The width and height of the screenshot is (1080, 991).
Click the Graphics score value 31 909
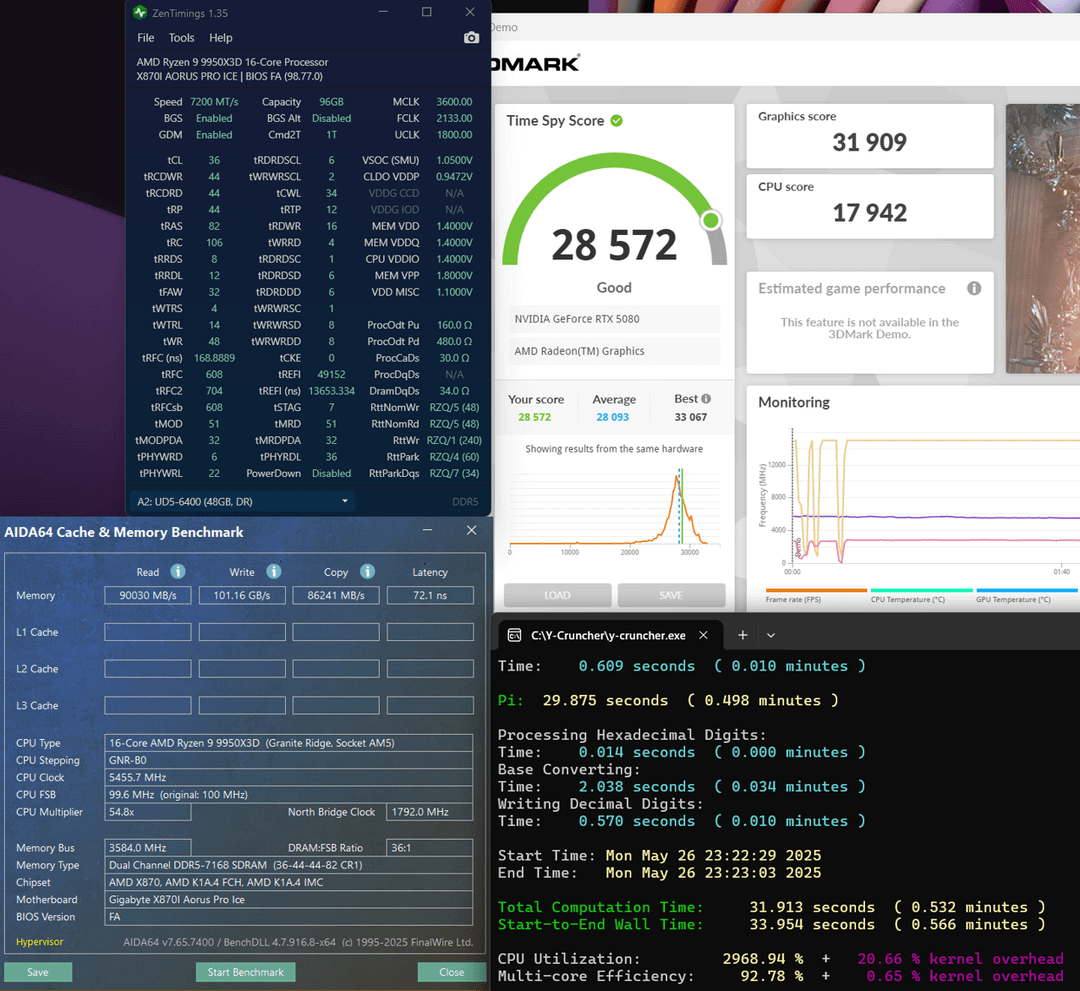coord(869,143)
